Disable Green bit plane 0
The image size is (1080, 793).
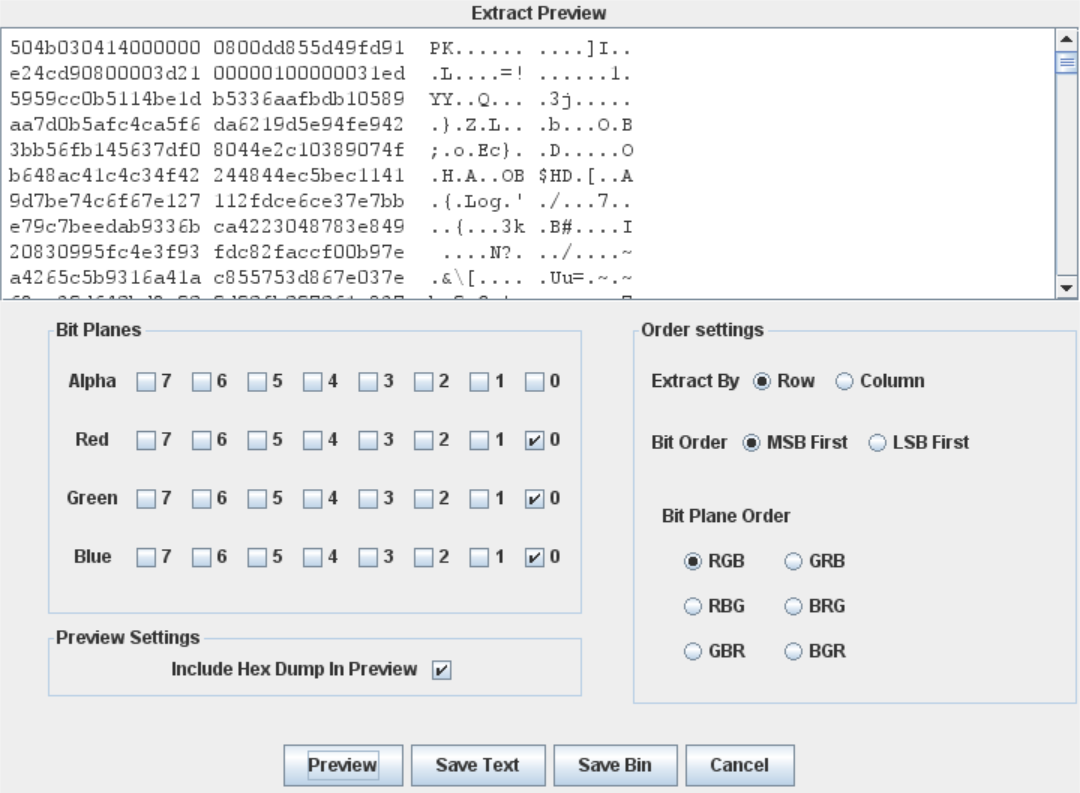[x=534, y=499]
